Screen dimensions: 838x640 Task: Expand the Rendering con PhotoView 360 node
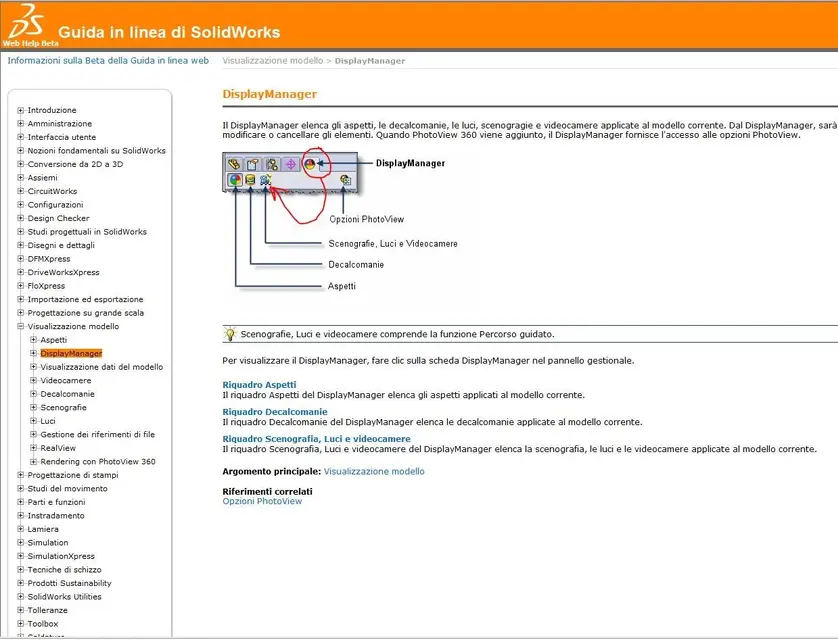click(33, 461)
